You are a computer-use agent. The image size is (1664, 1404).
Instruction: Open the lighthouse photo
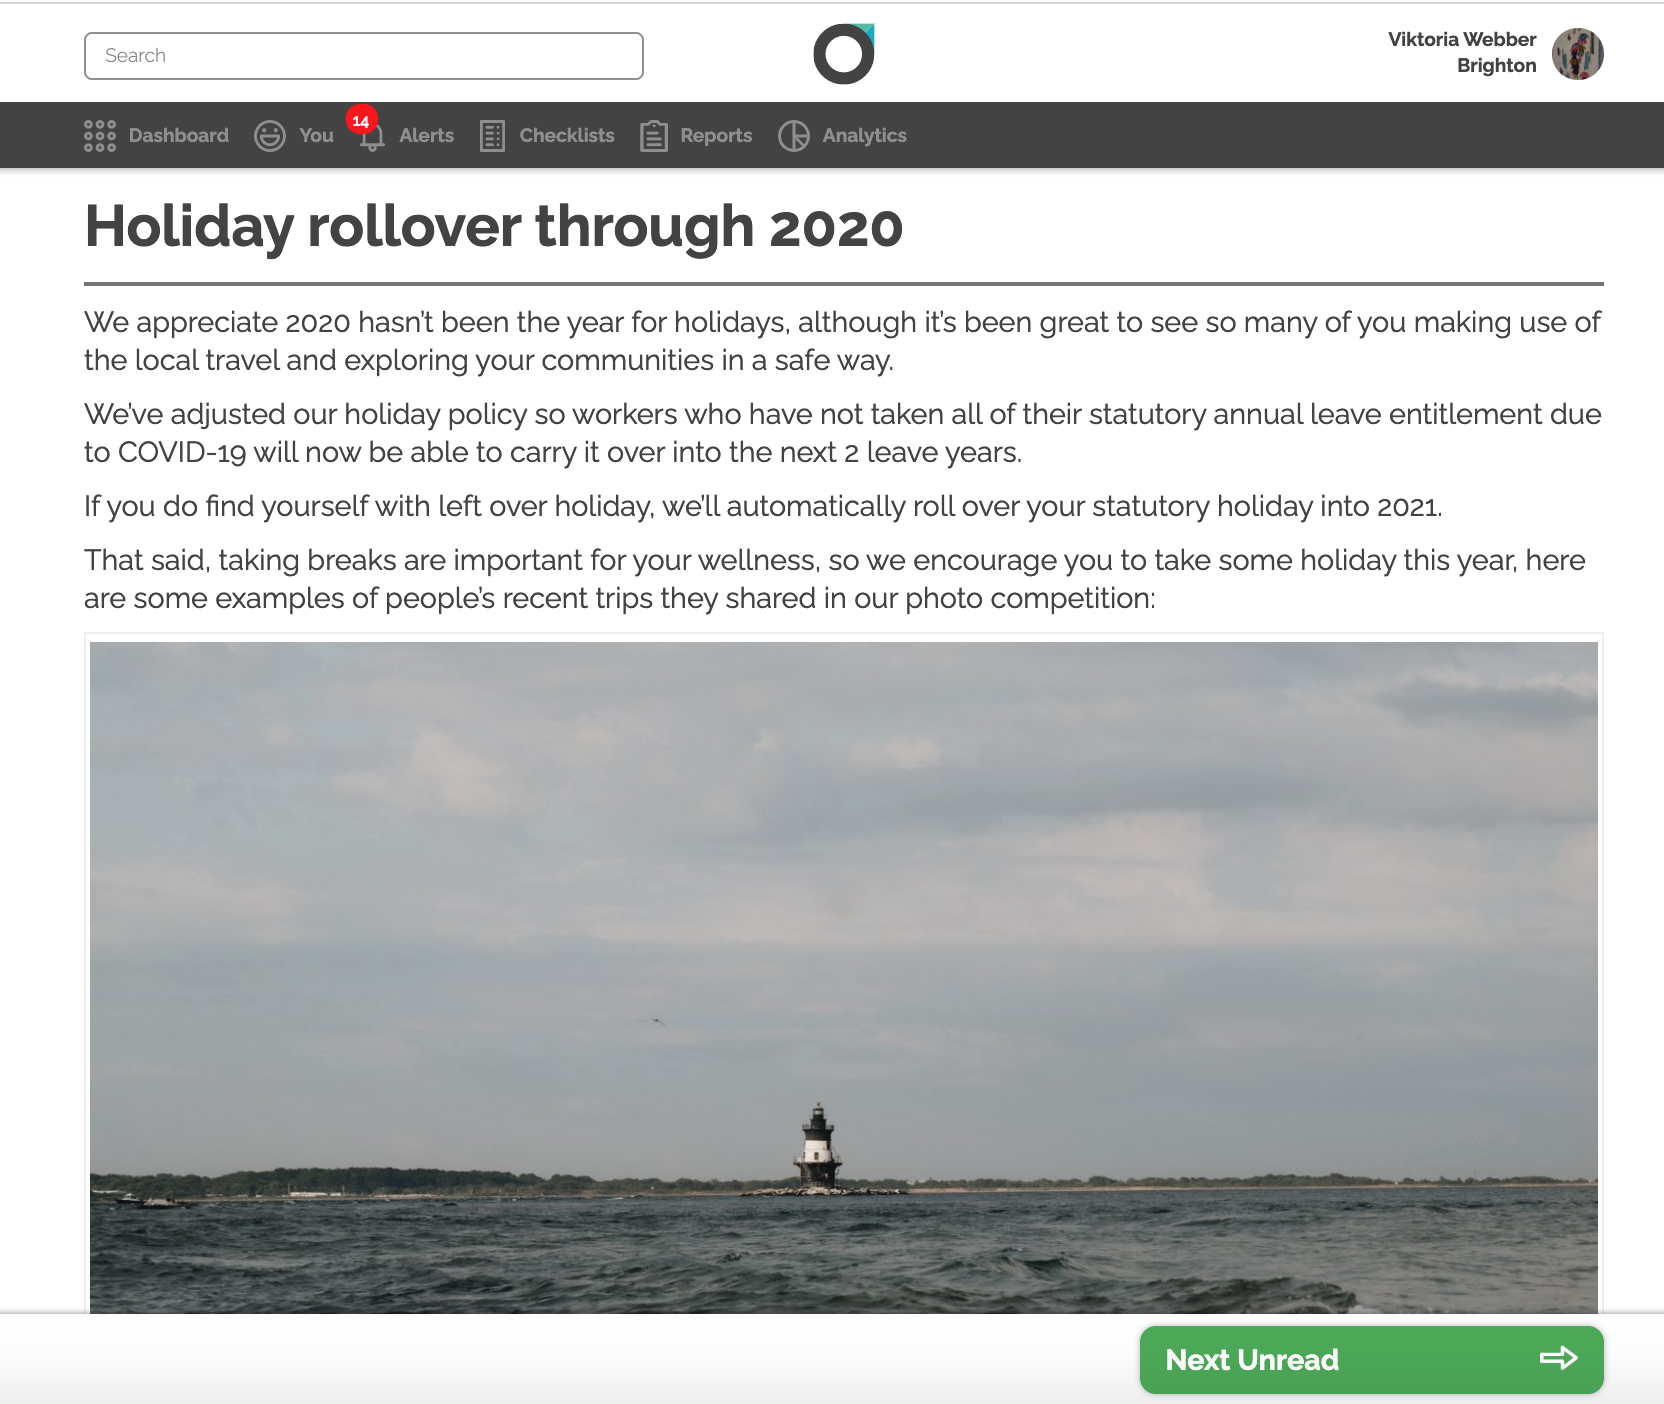click(844, 977)
